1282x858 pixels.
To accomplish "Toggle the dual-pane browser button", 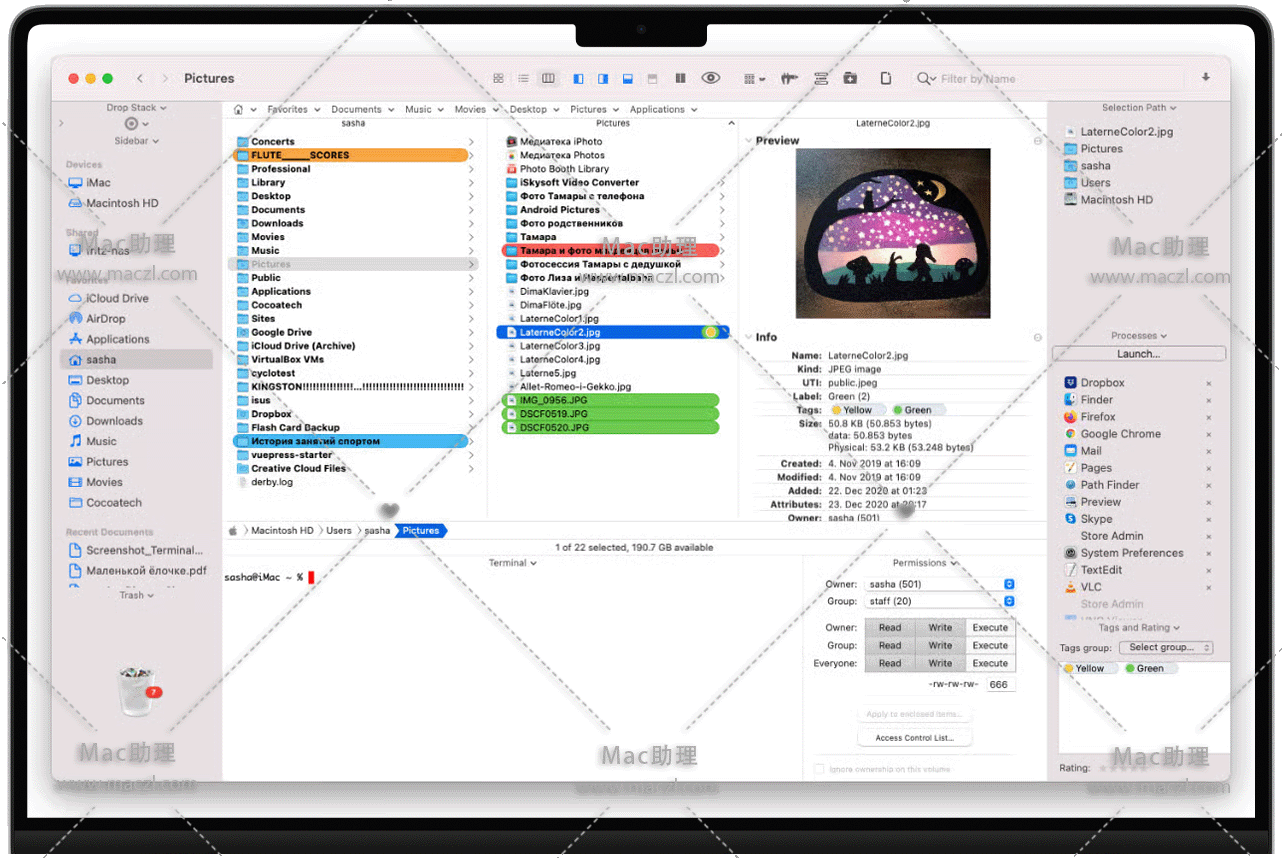I will pyautogui.click(x=680, y=78).
